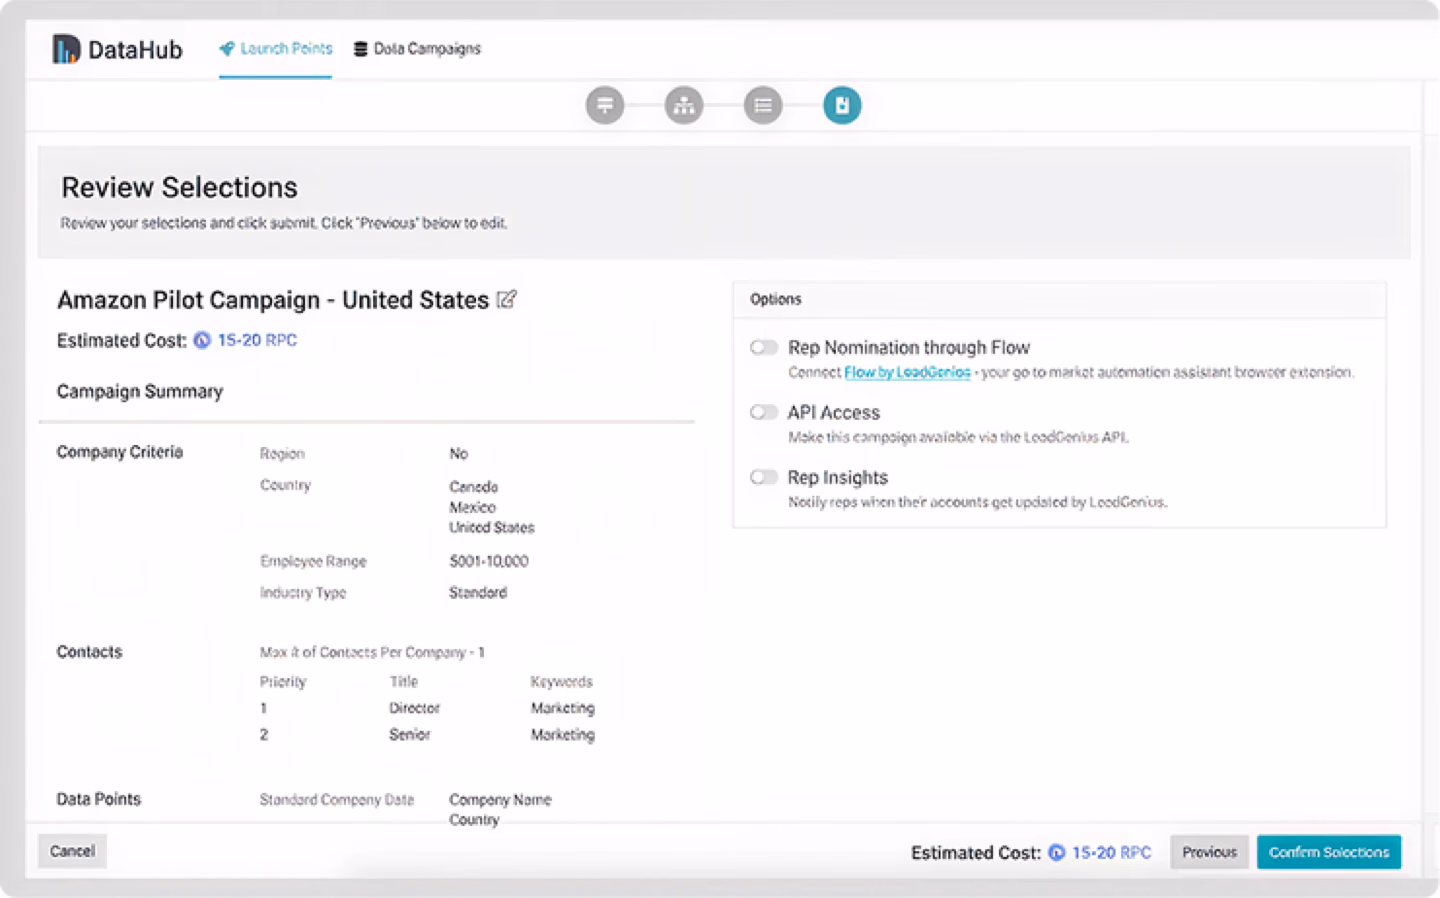Open the Flow by LeadGenius link
The width and height of the screenshot is (1440, 898).
908,371
